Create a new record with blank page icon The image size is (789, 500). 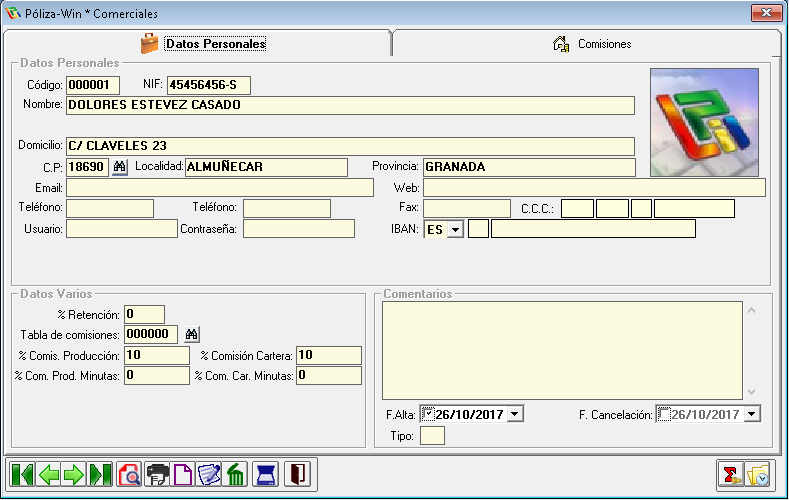183,474
